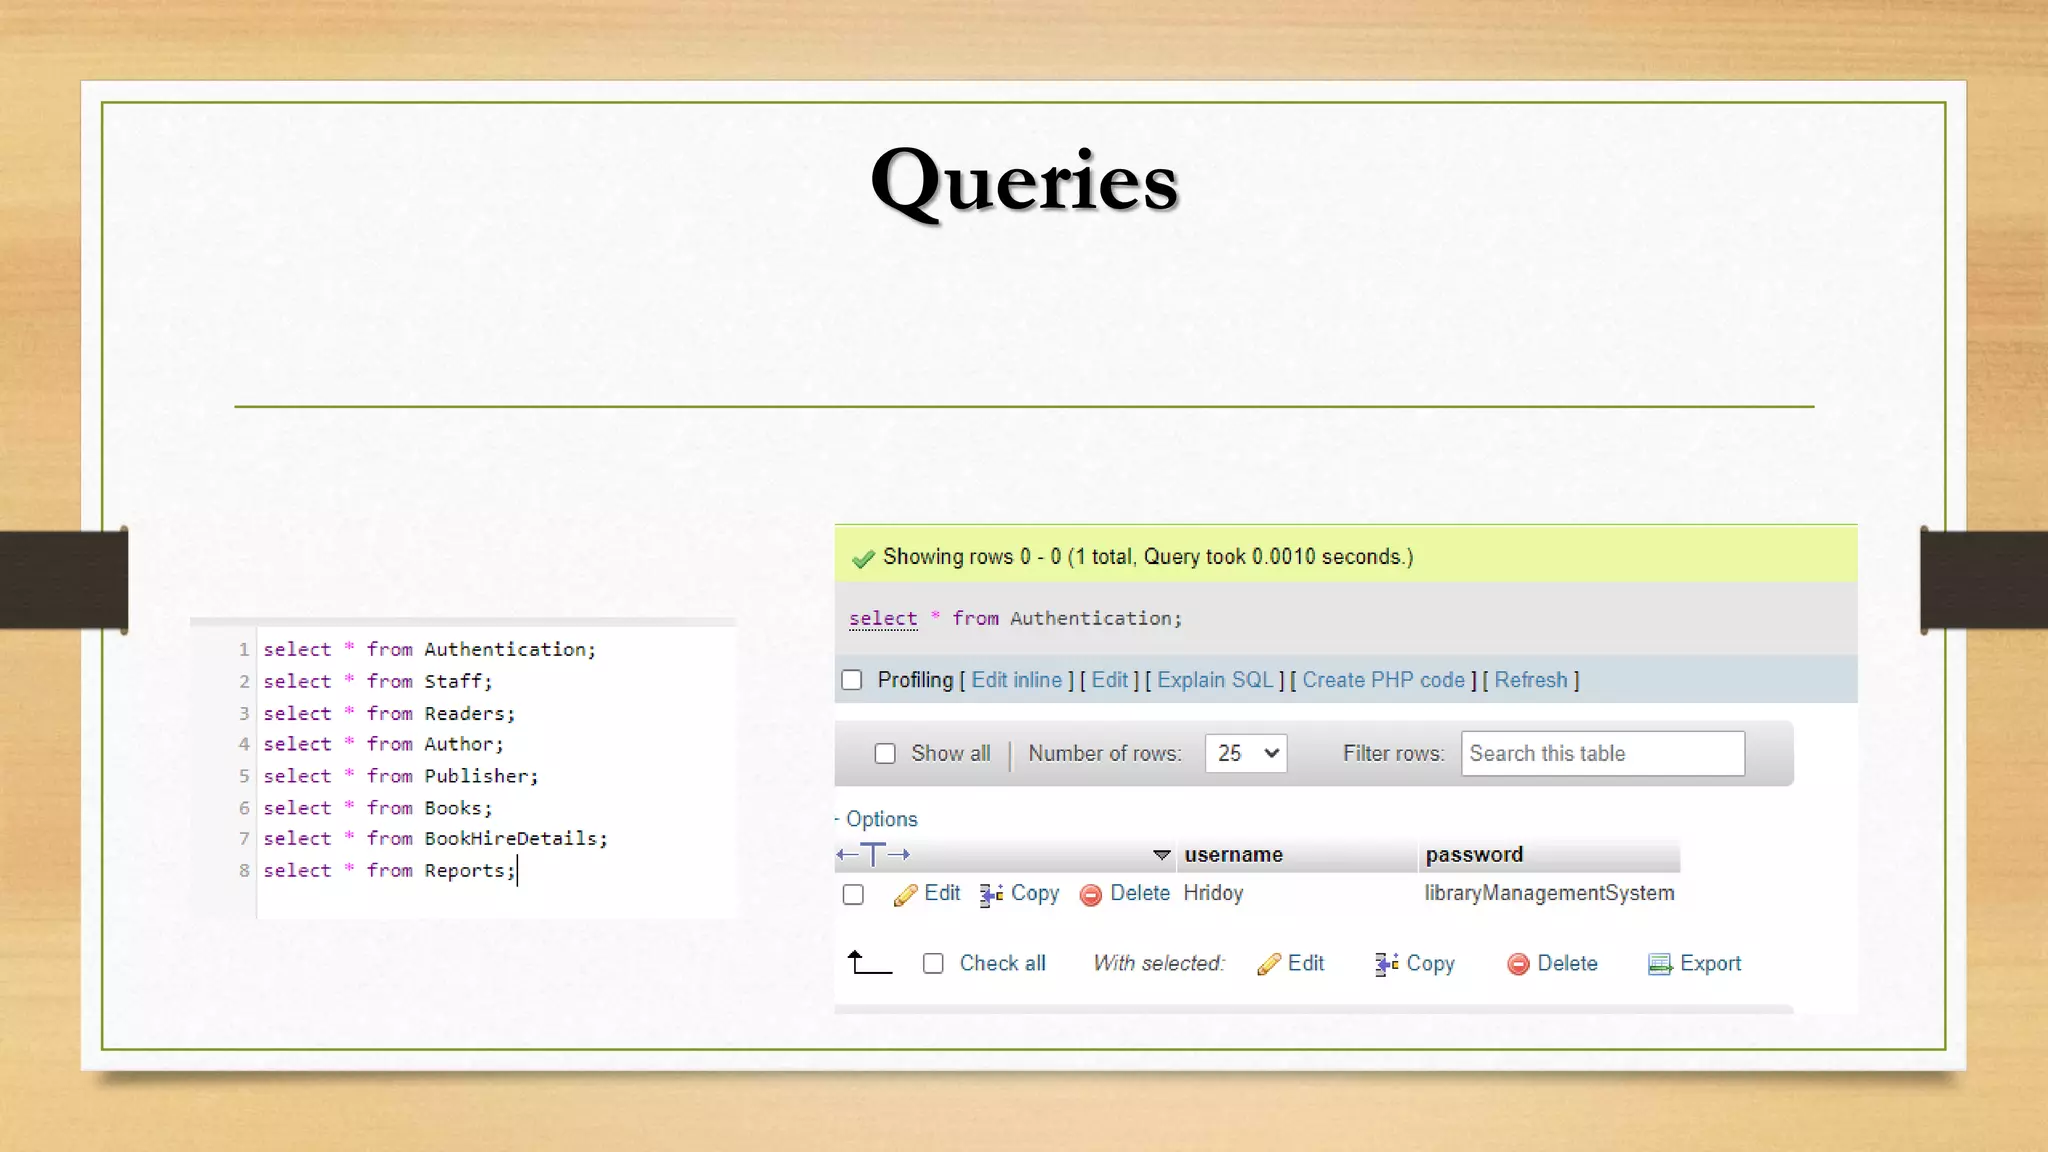Click the Refresh link
The height and width of the screenshot is (1152, 2048).
(x=1531, y=680)
